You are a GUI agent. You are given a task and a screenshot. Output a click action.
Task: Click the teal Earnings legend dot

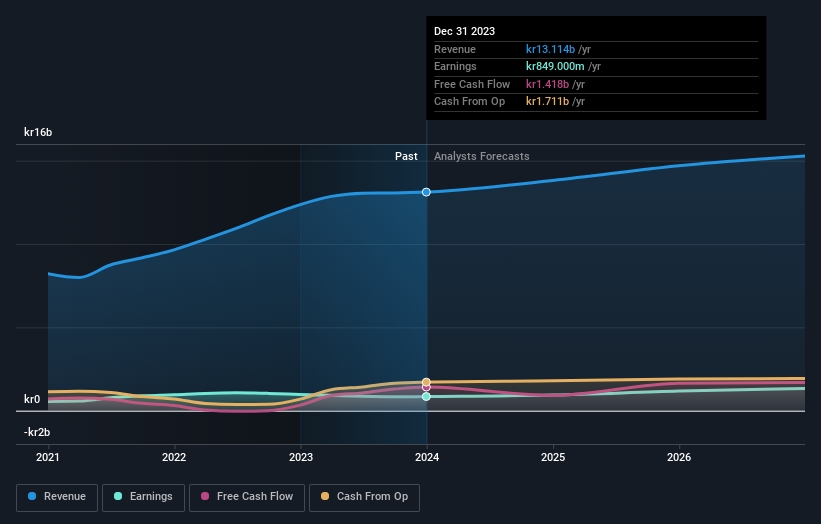pyautogui.click(x=118, y=496)
